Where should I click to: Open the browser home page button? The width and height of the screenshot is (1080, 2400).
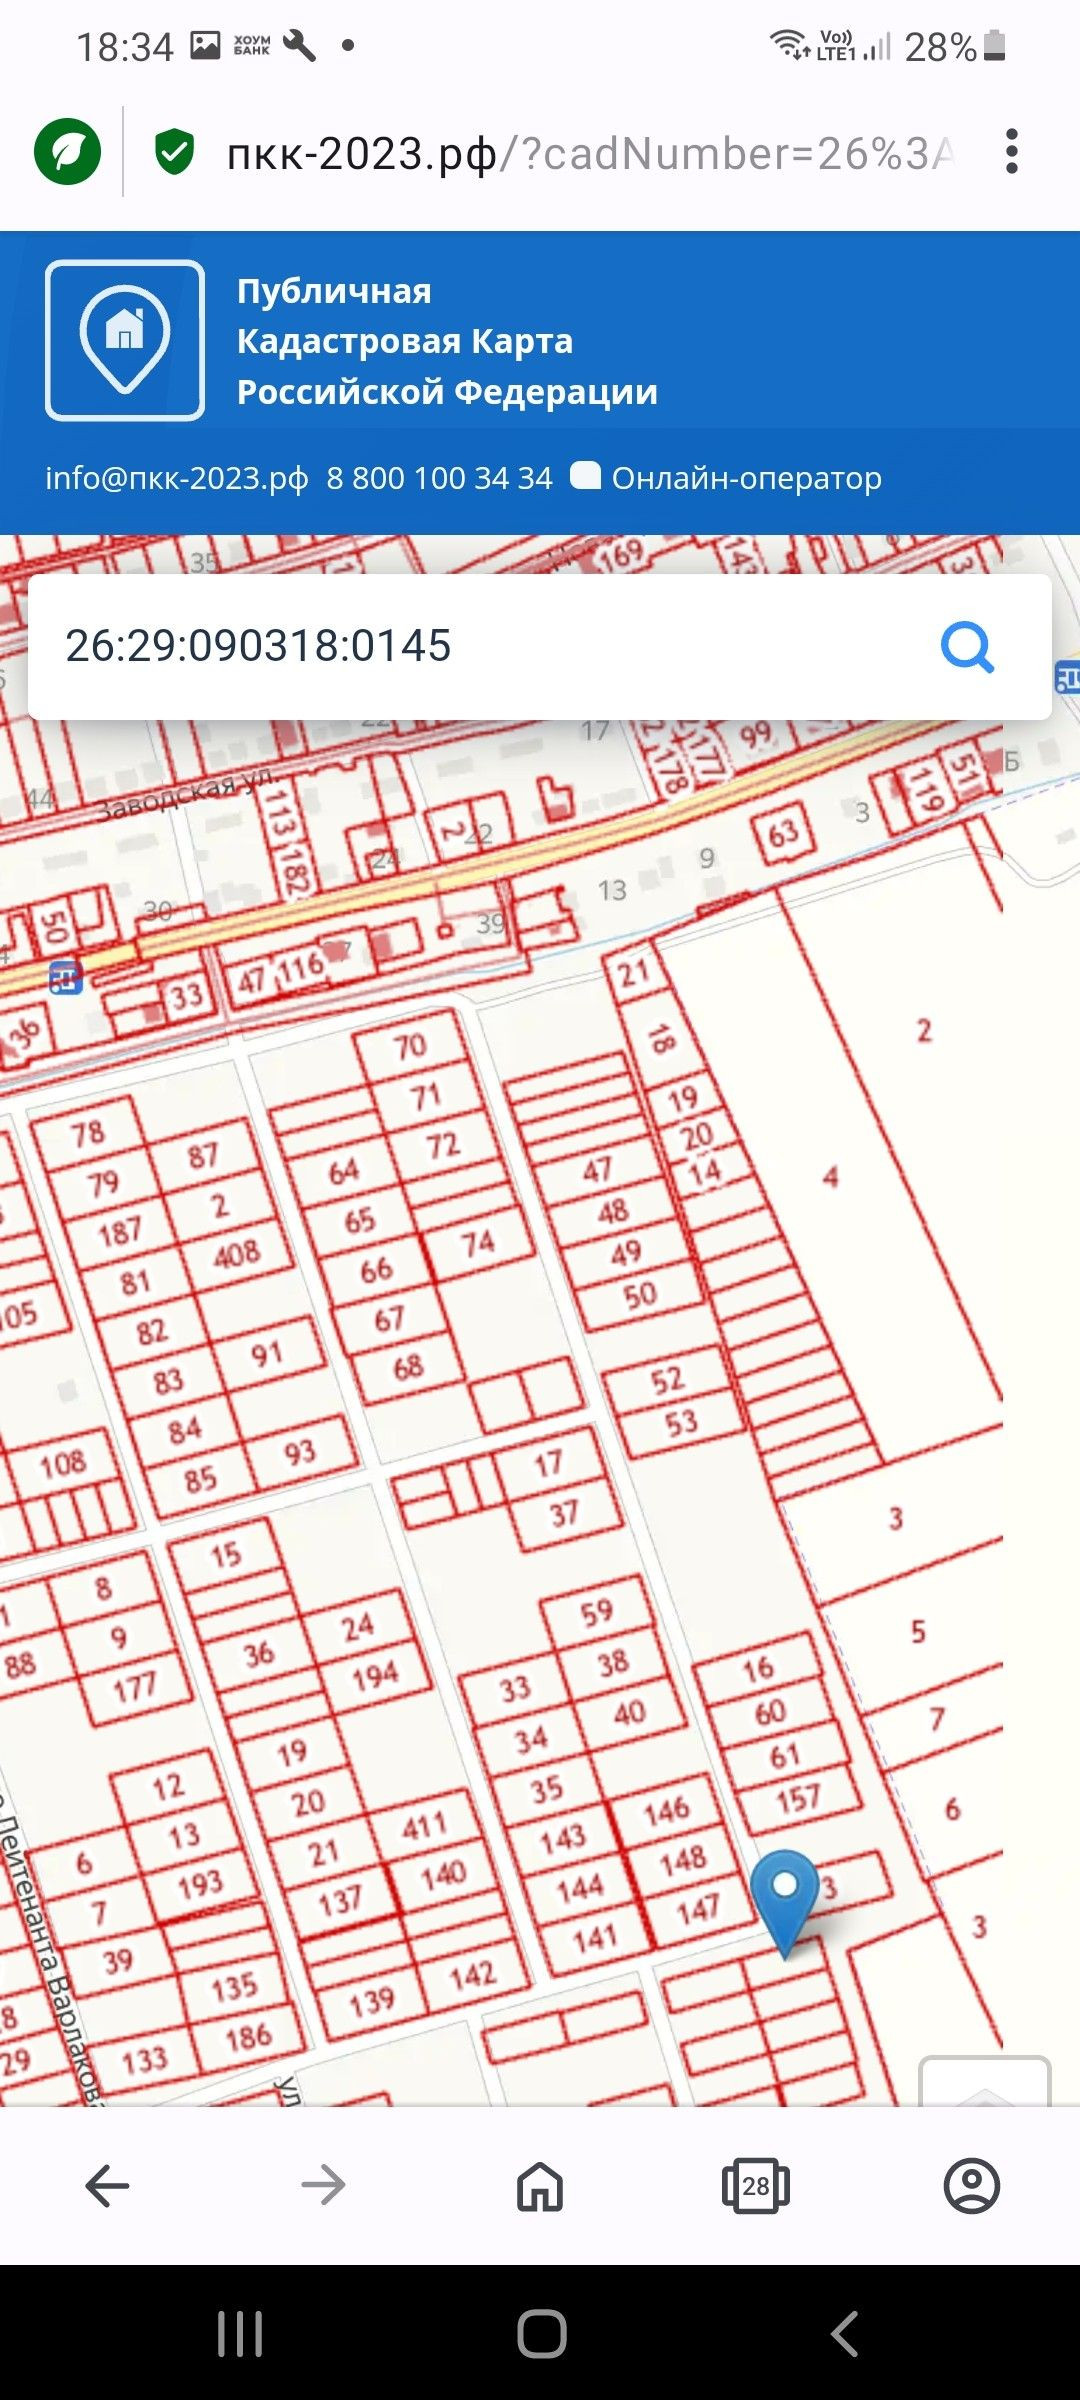tap(540, 2186)
